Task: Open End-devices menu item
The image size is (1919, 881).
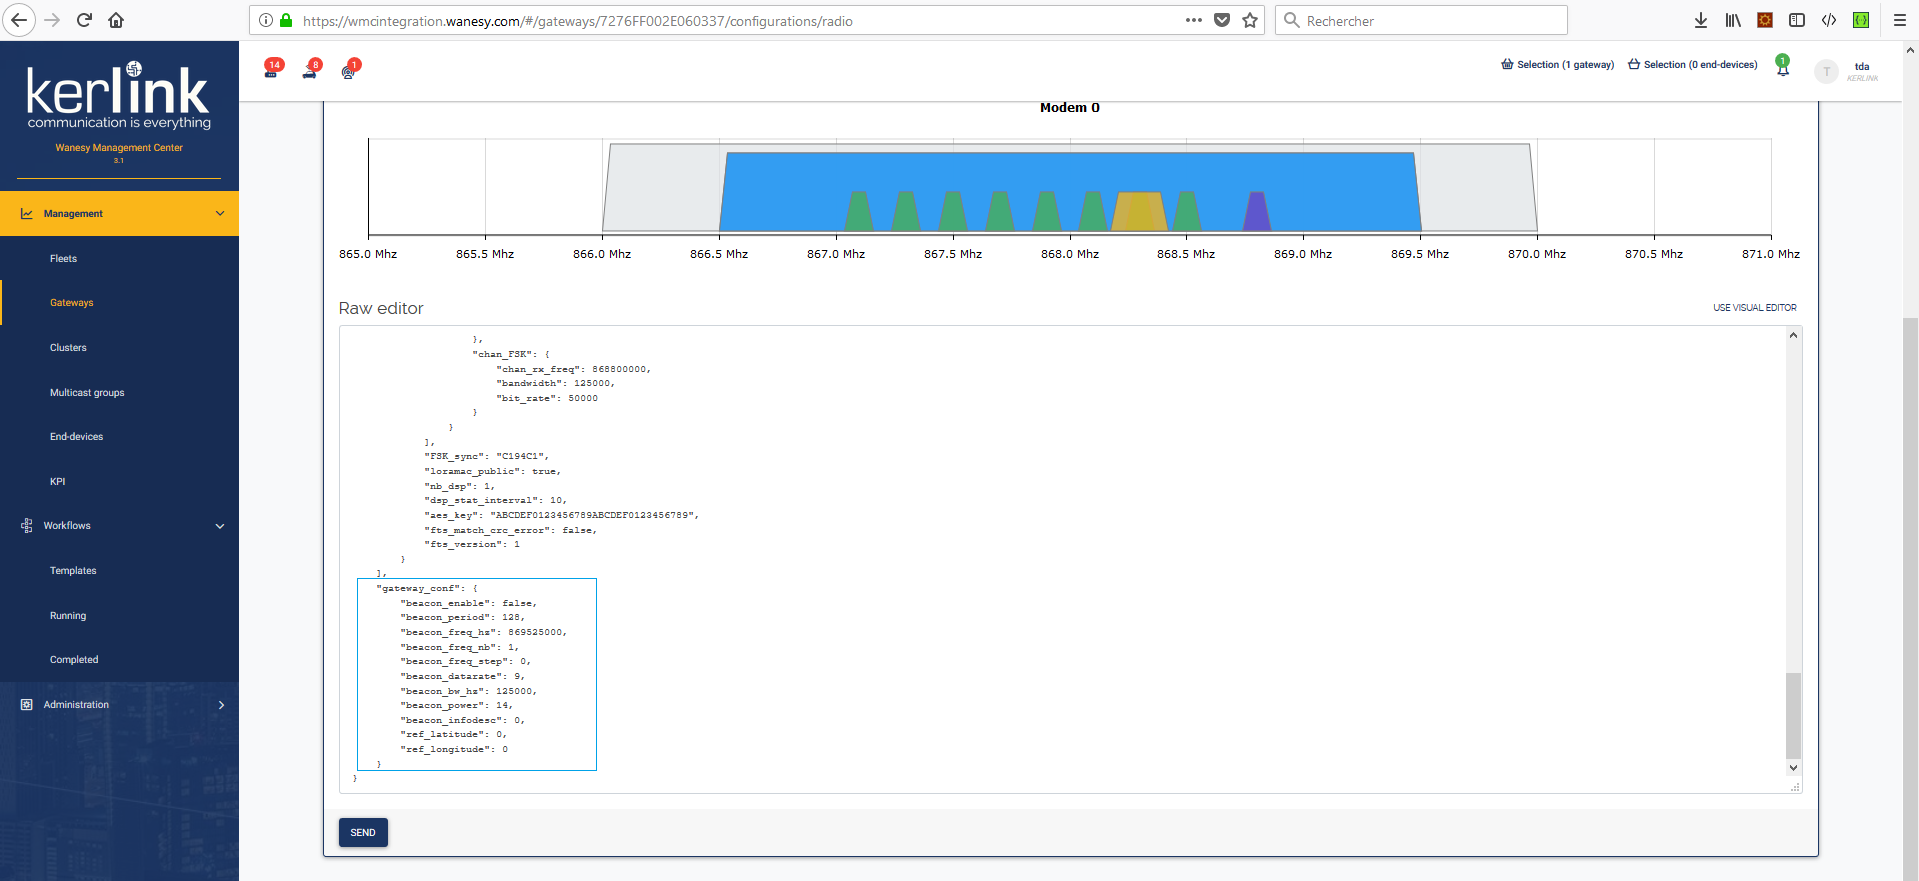Action: pyautogui.click(x=77, y=437)
